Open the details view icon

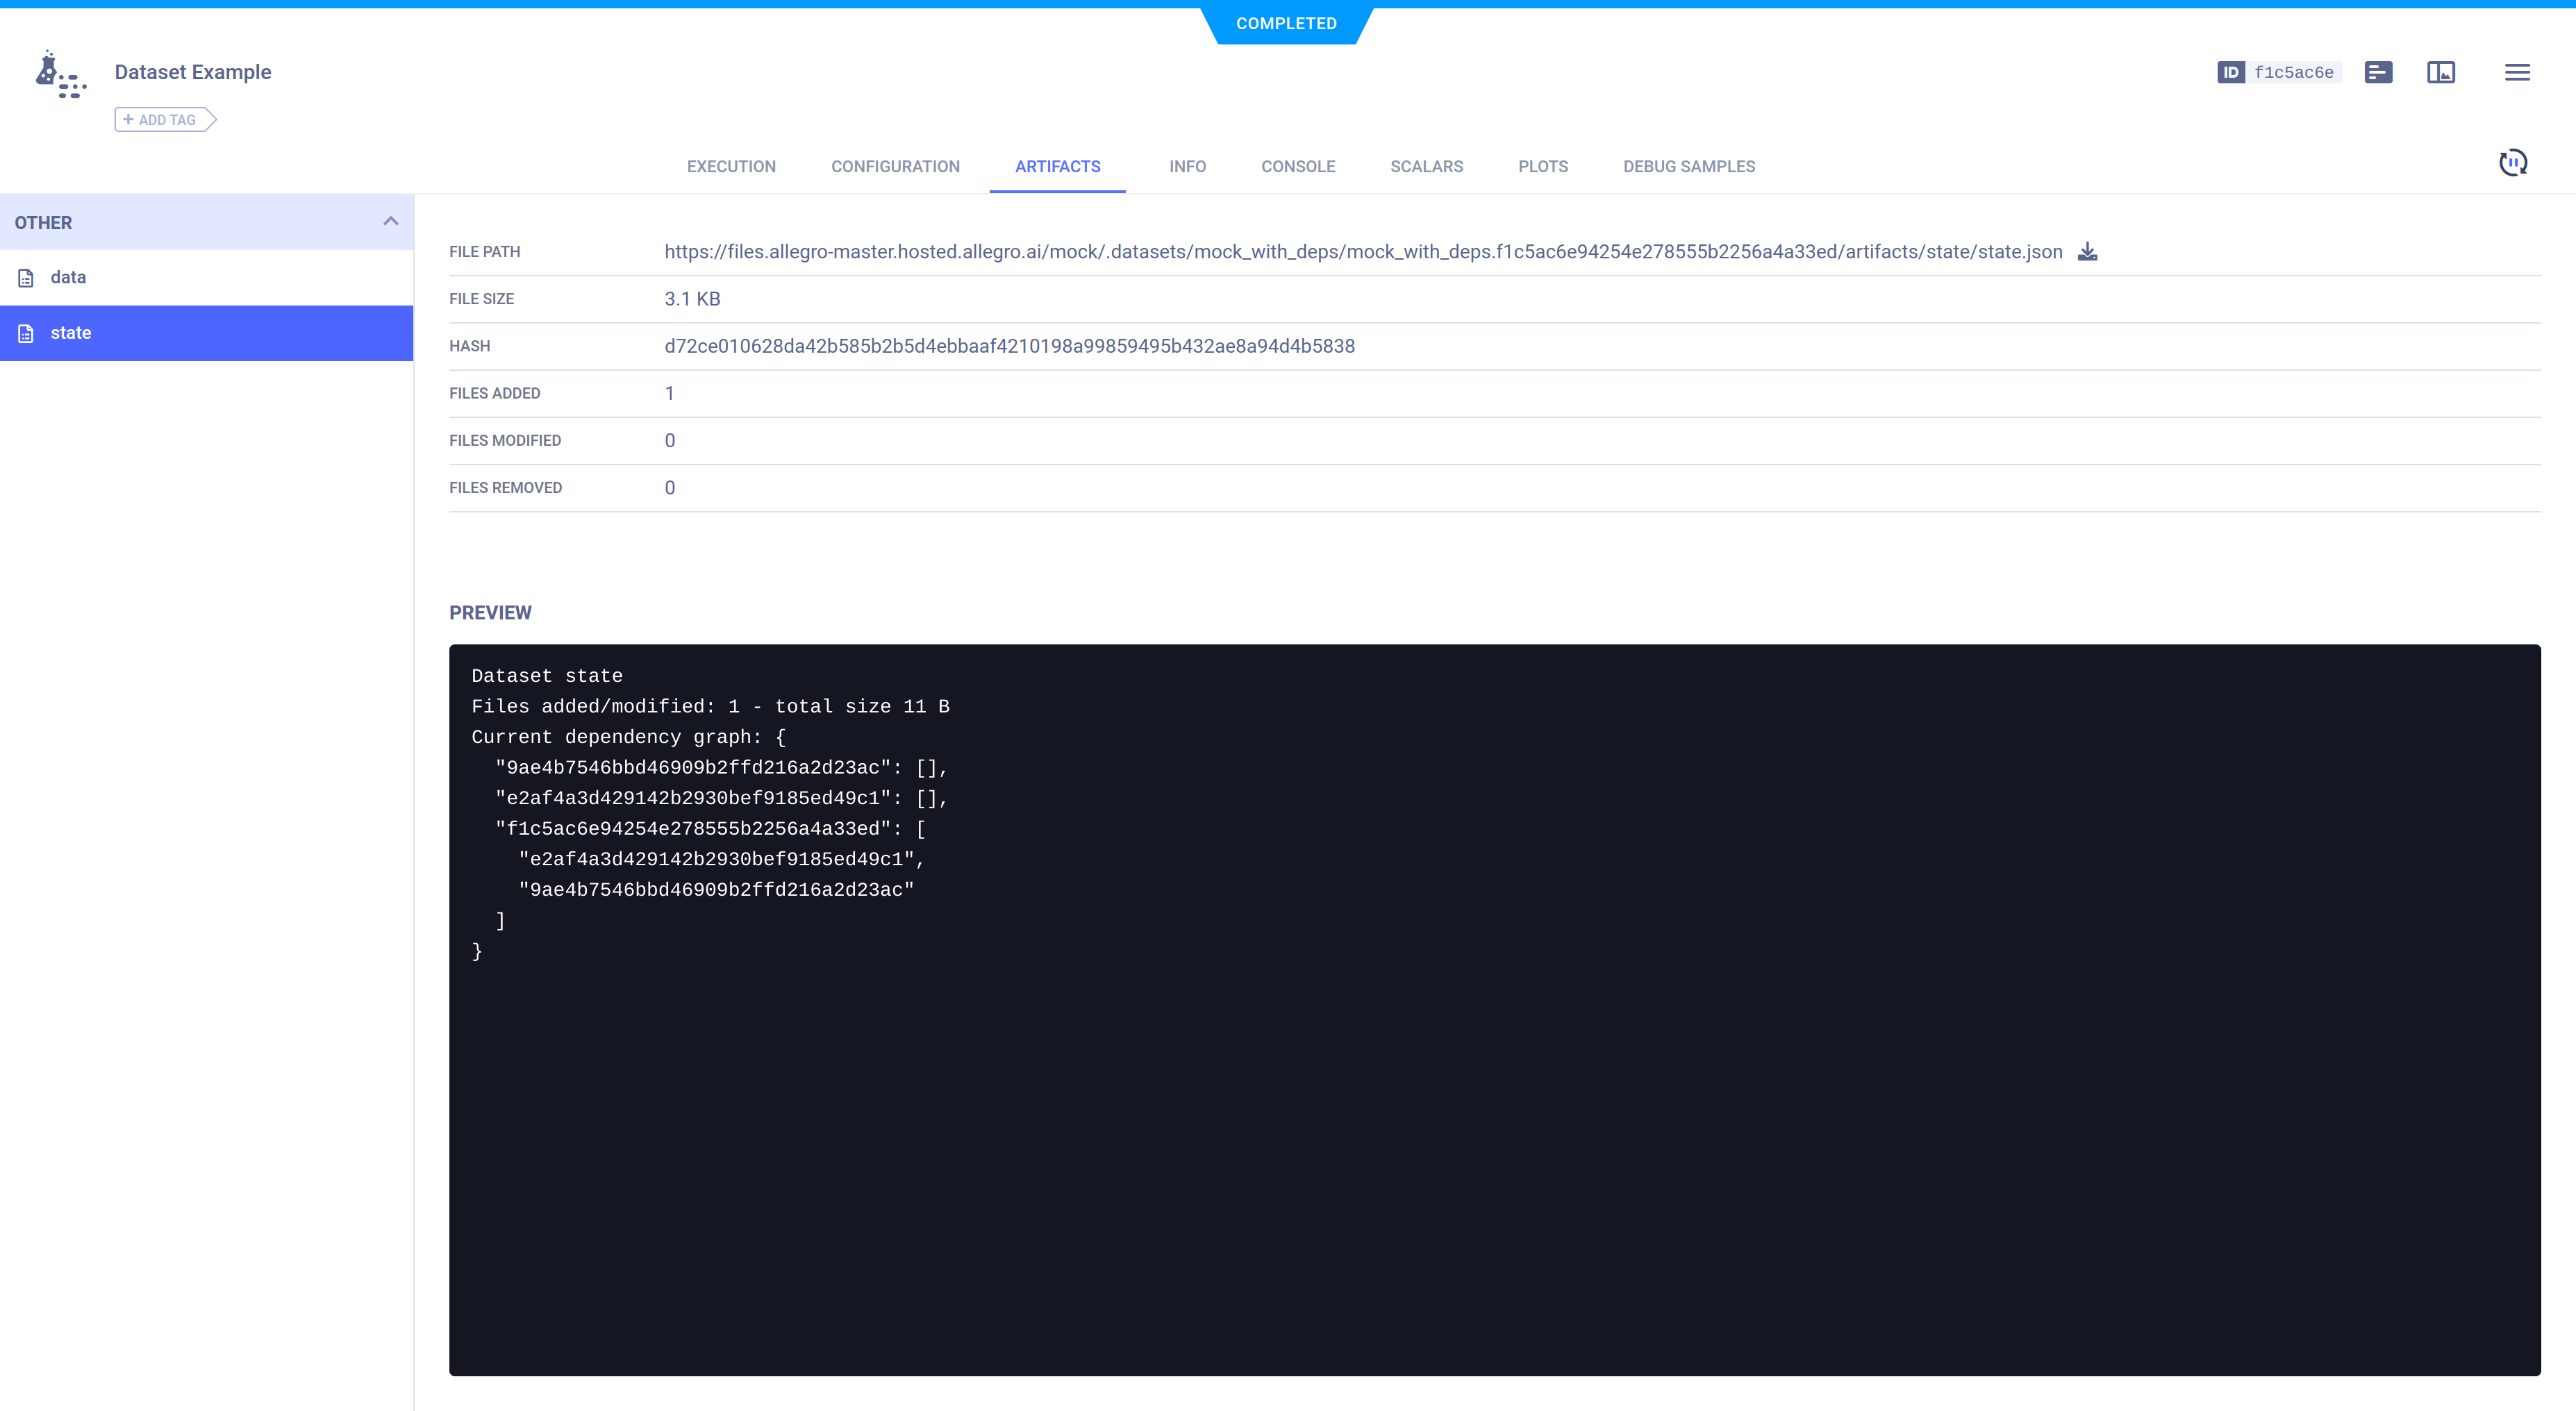coord(2378,71)
